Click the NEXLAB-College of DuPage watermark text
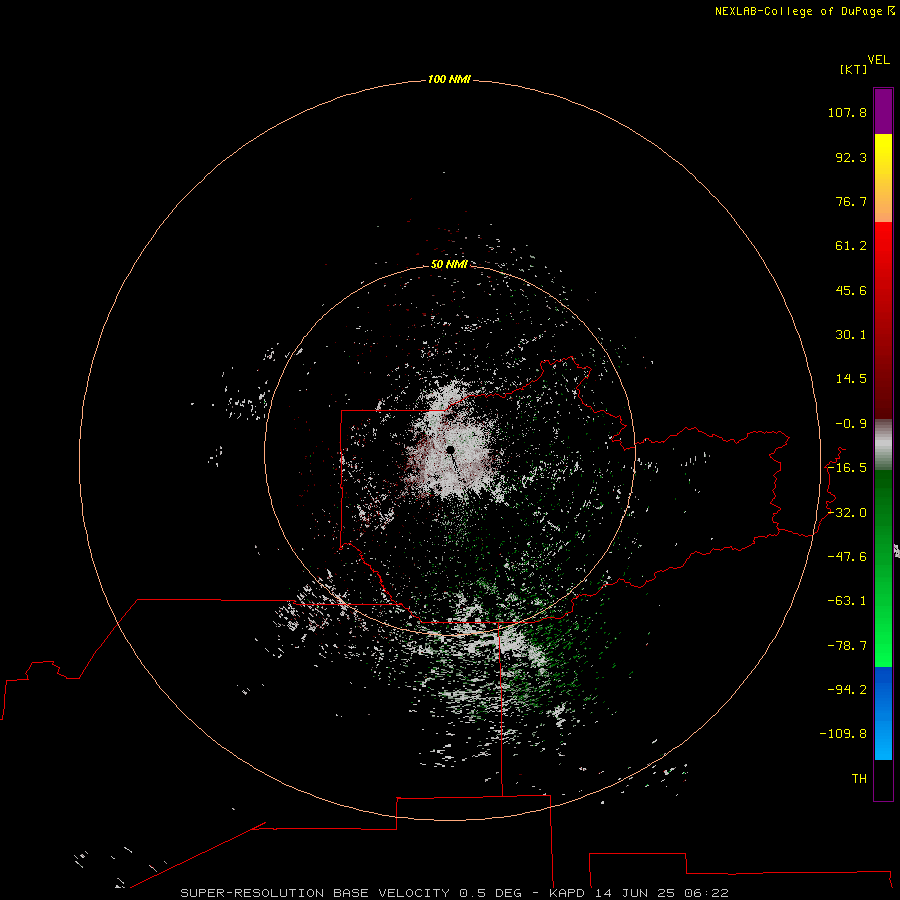This screenshot has height=900, width=900. (805, 11)
